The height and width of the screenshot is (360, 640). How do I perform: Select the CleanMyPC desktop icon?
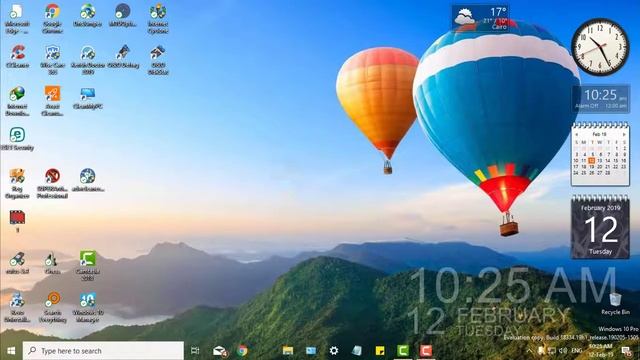pos(87,98)
